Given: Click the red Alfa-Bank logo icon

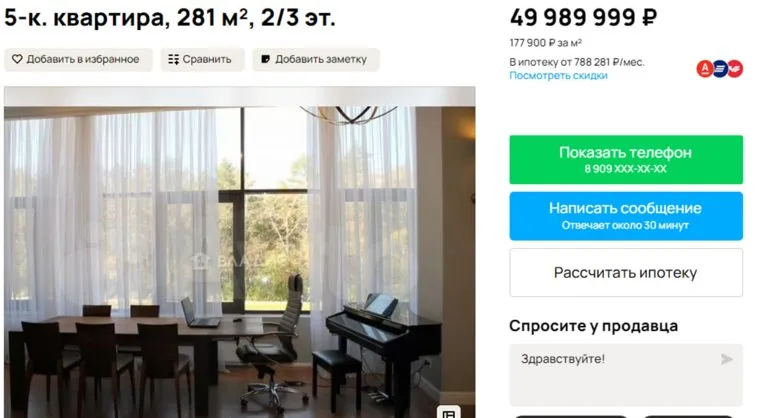Looking at the screenshot, I should click(x=705, y=69).
